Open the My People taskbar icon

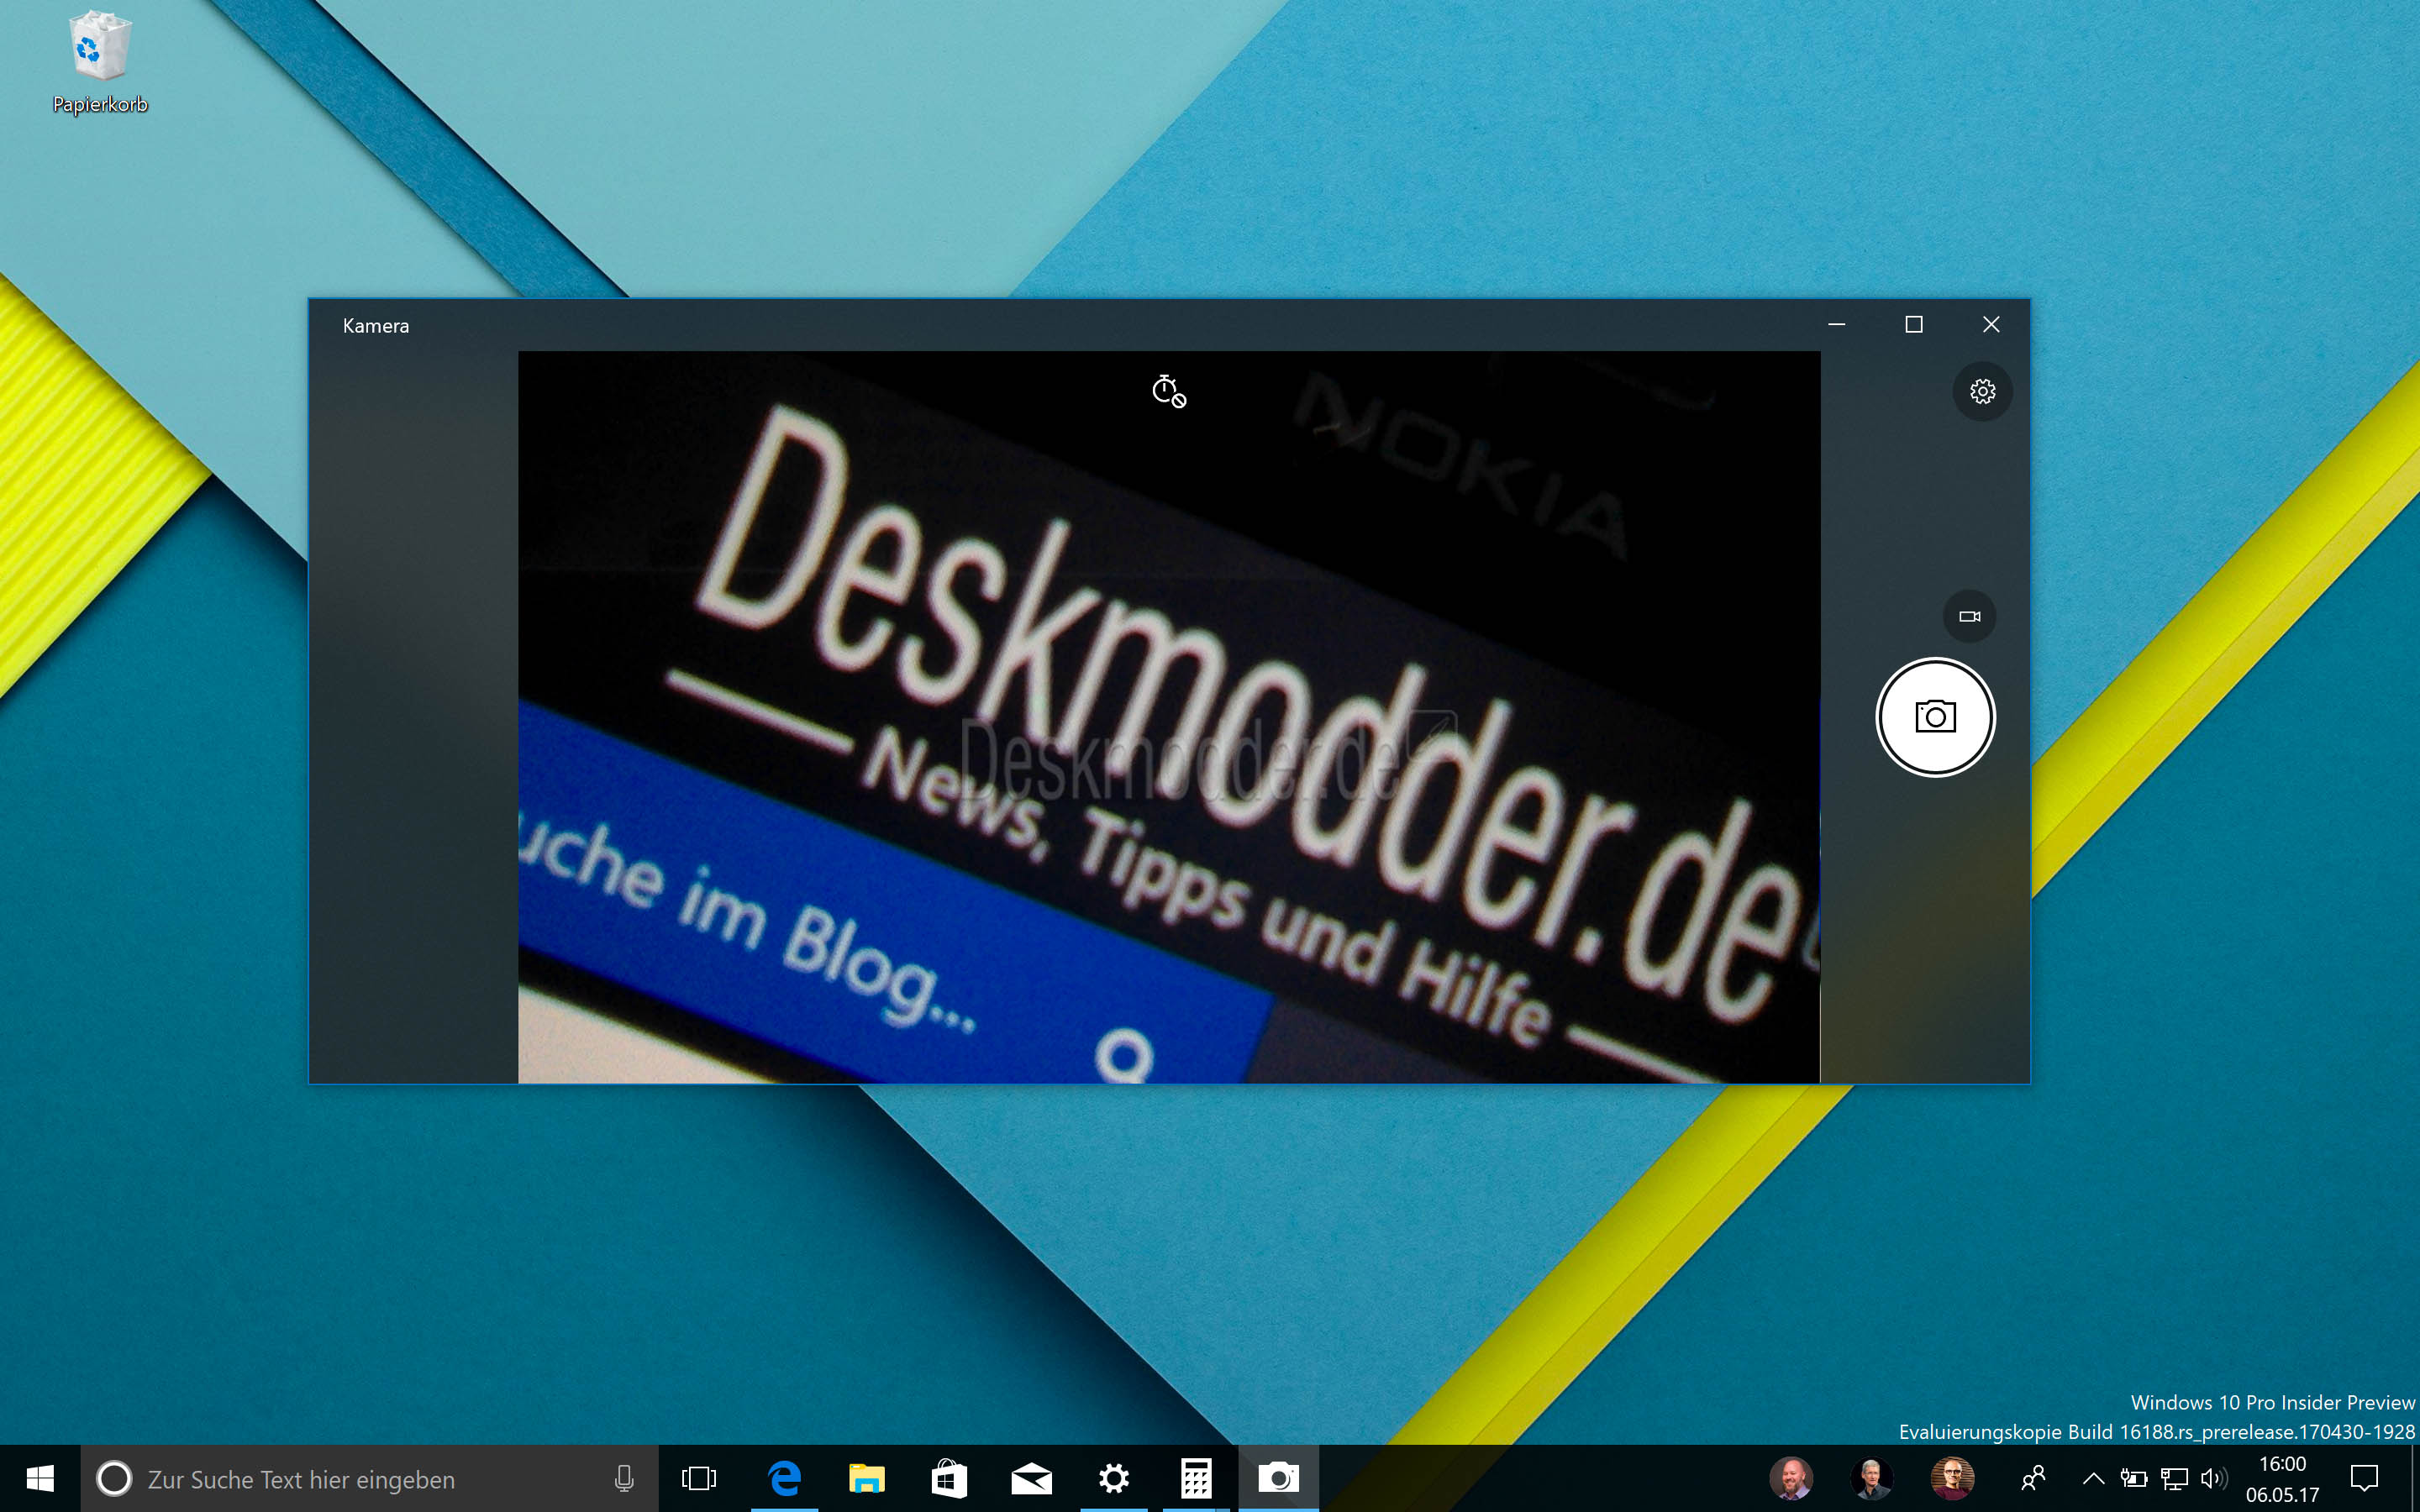pyautogui.click(x=2033, y=1478)
